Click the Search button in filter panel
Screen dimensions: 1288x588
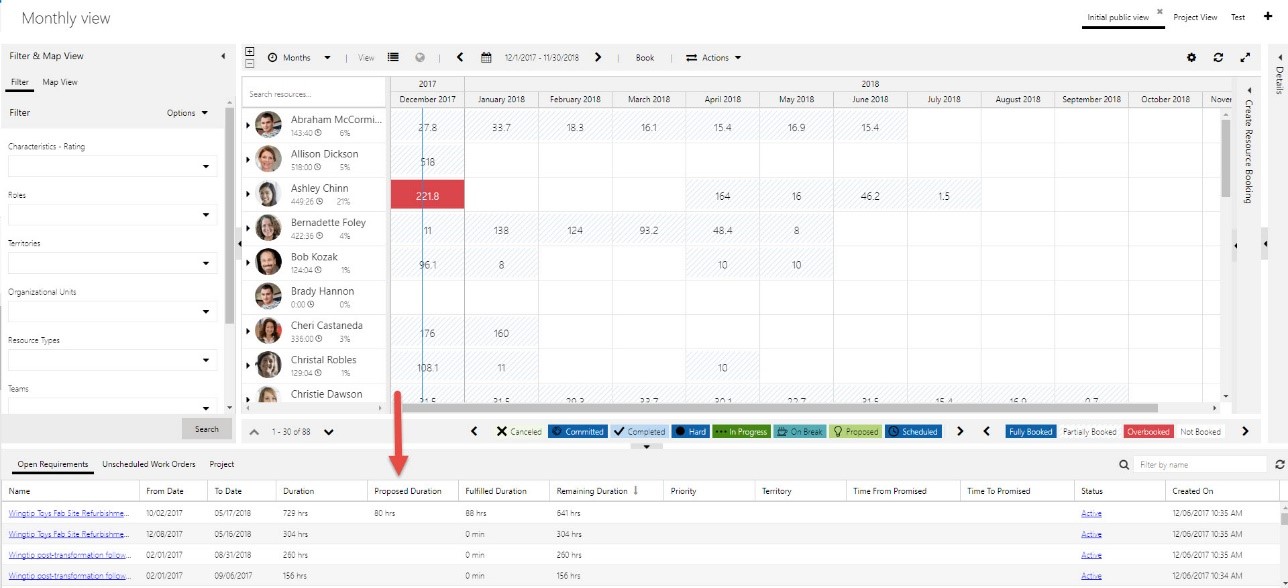(207, 429)
